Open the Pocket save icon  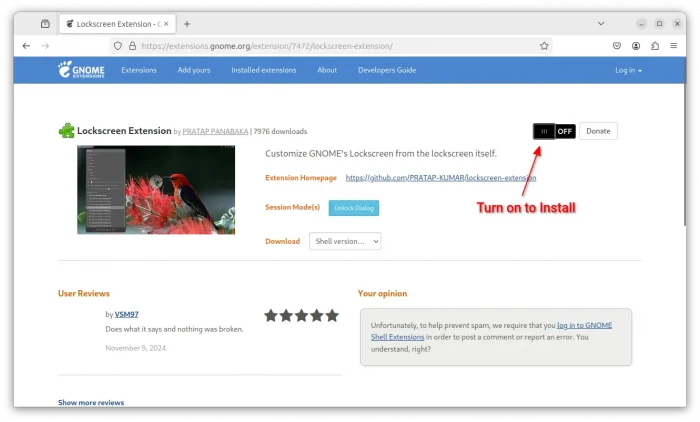point(617,46)
